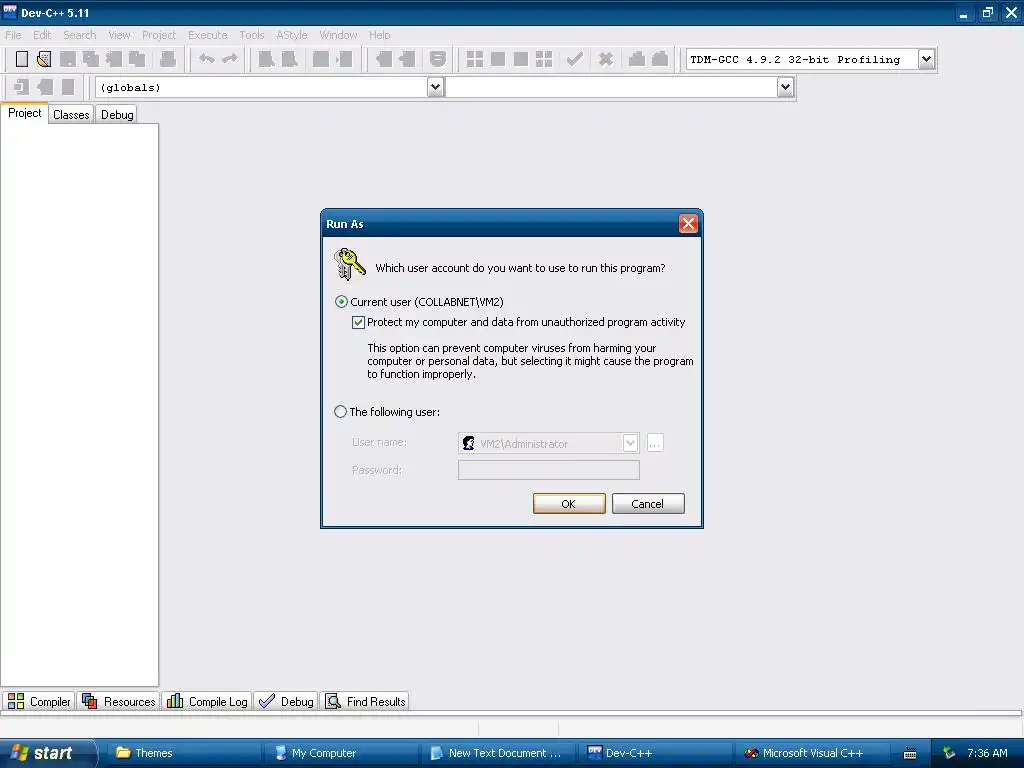The height and width of the screenshot is (768, 1024).
Task: Click the Replace toolbar icon
Action: point(289,59)
